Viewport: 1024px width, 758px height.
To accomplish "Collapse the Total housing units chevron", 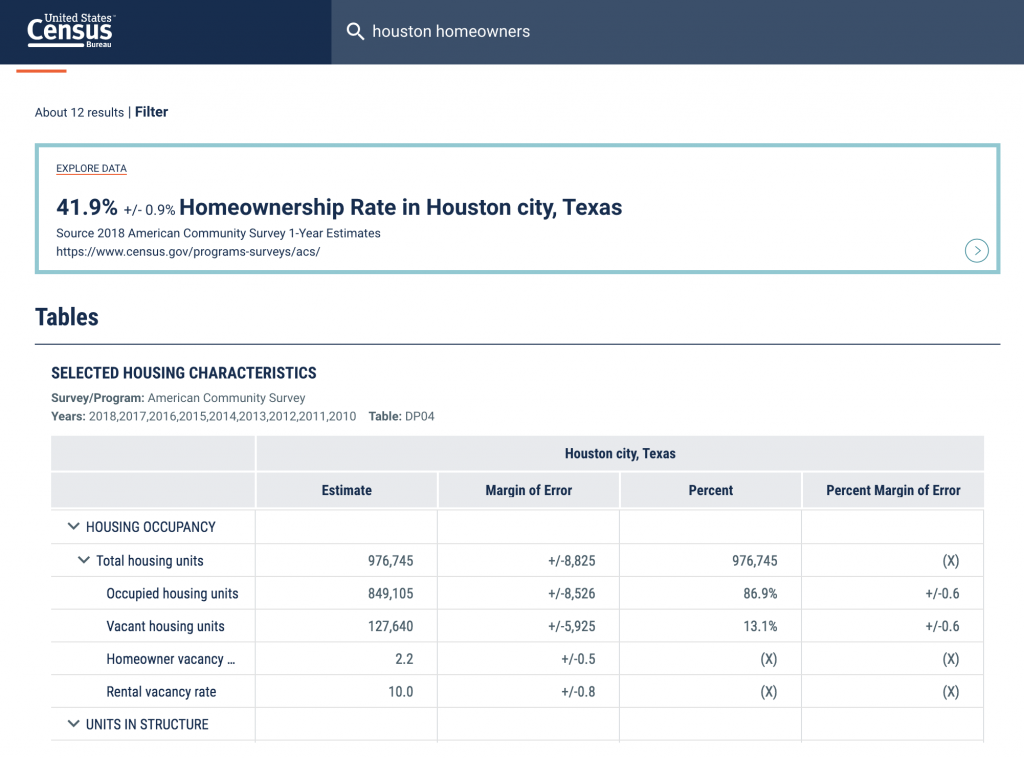I will [x=84, y=560].
